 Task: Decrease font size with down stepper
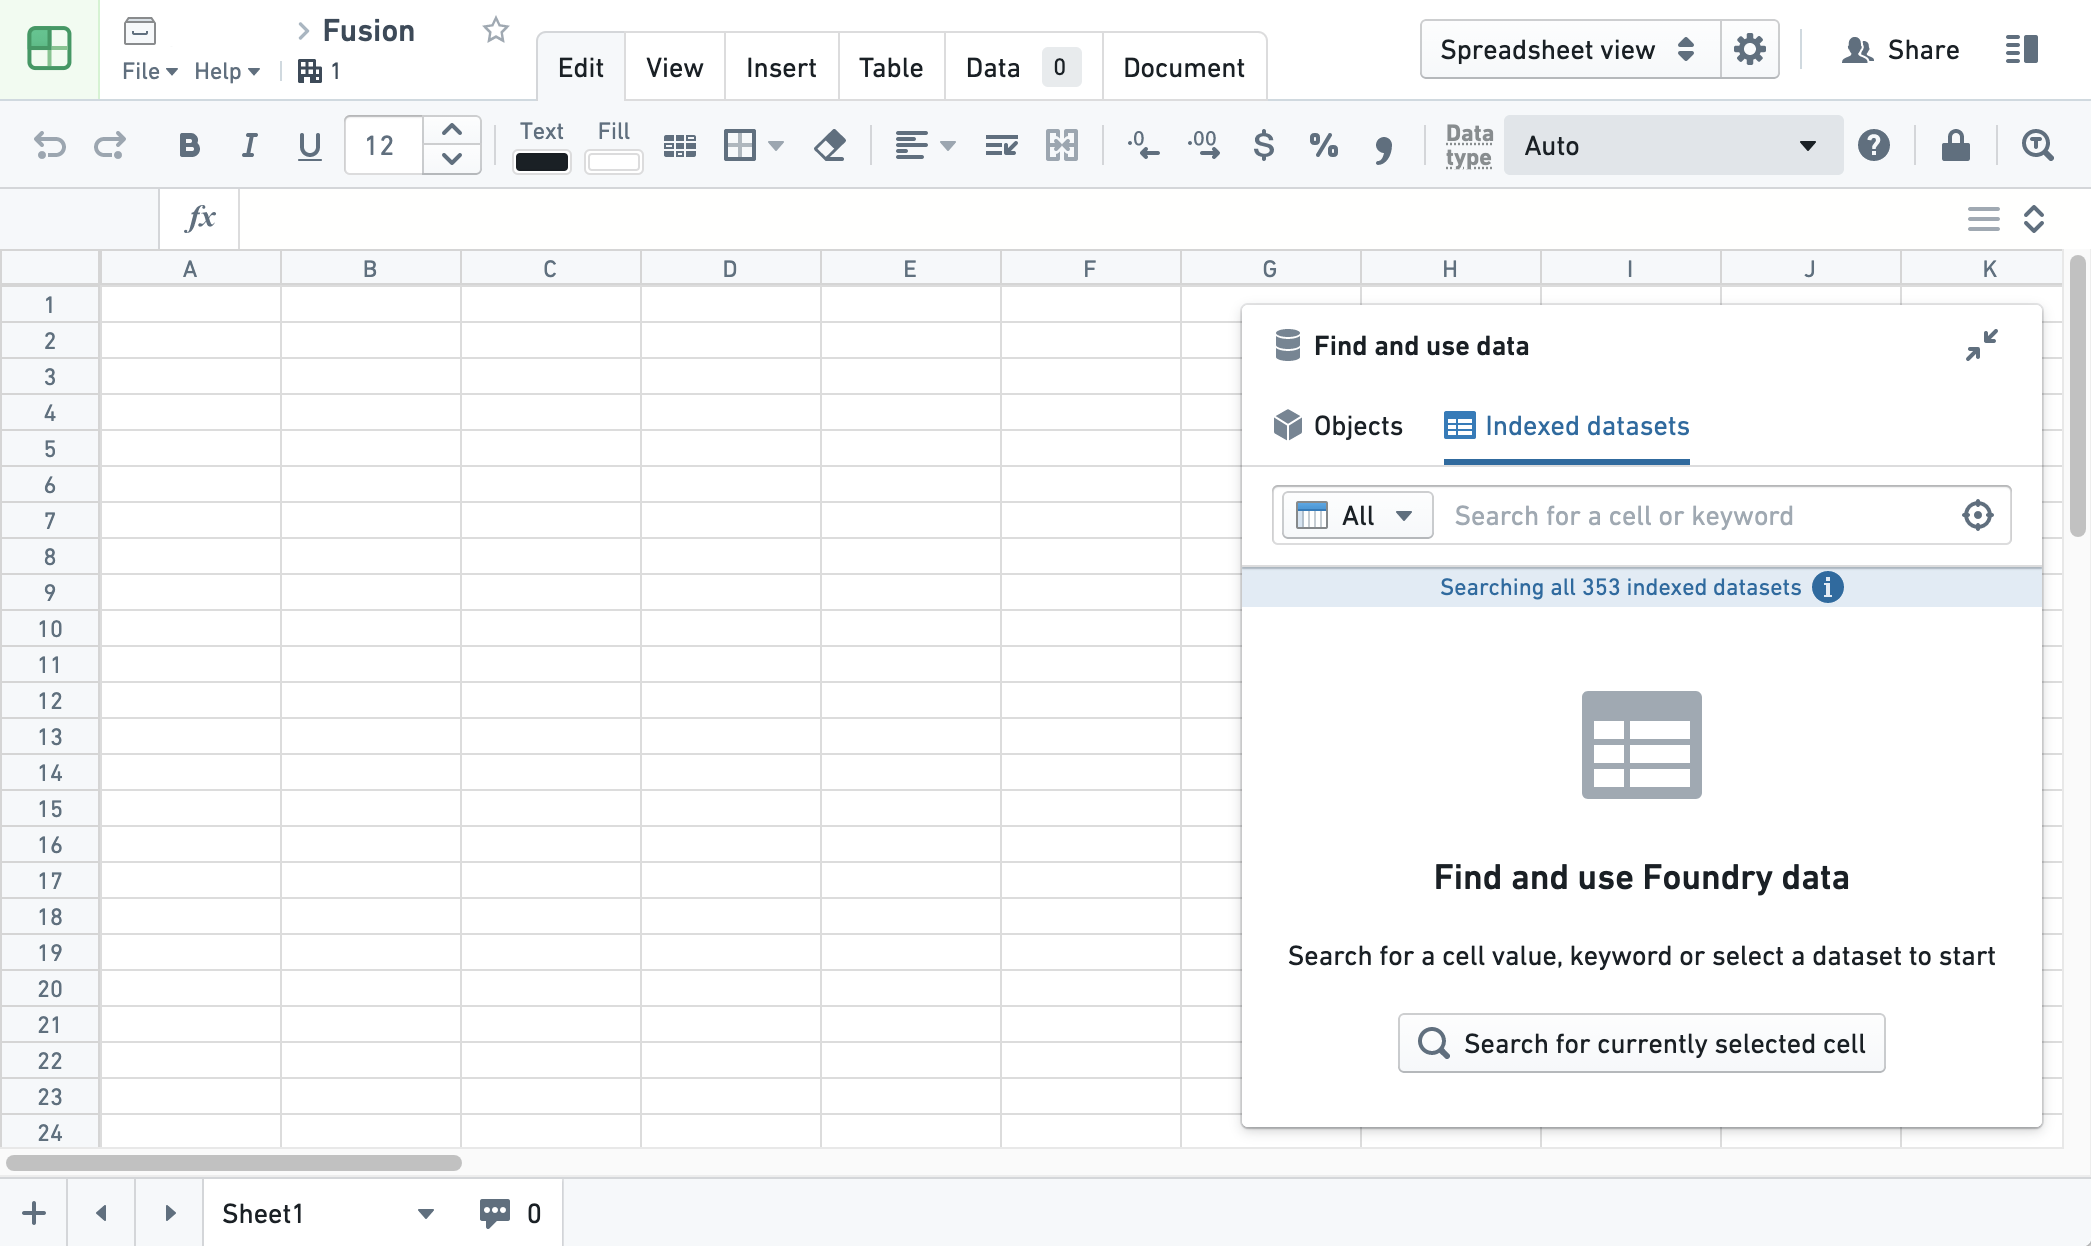452,159
